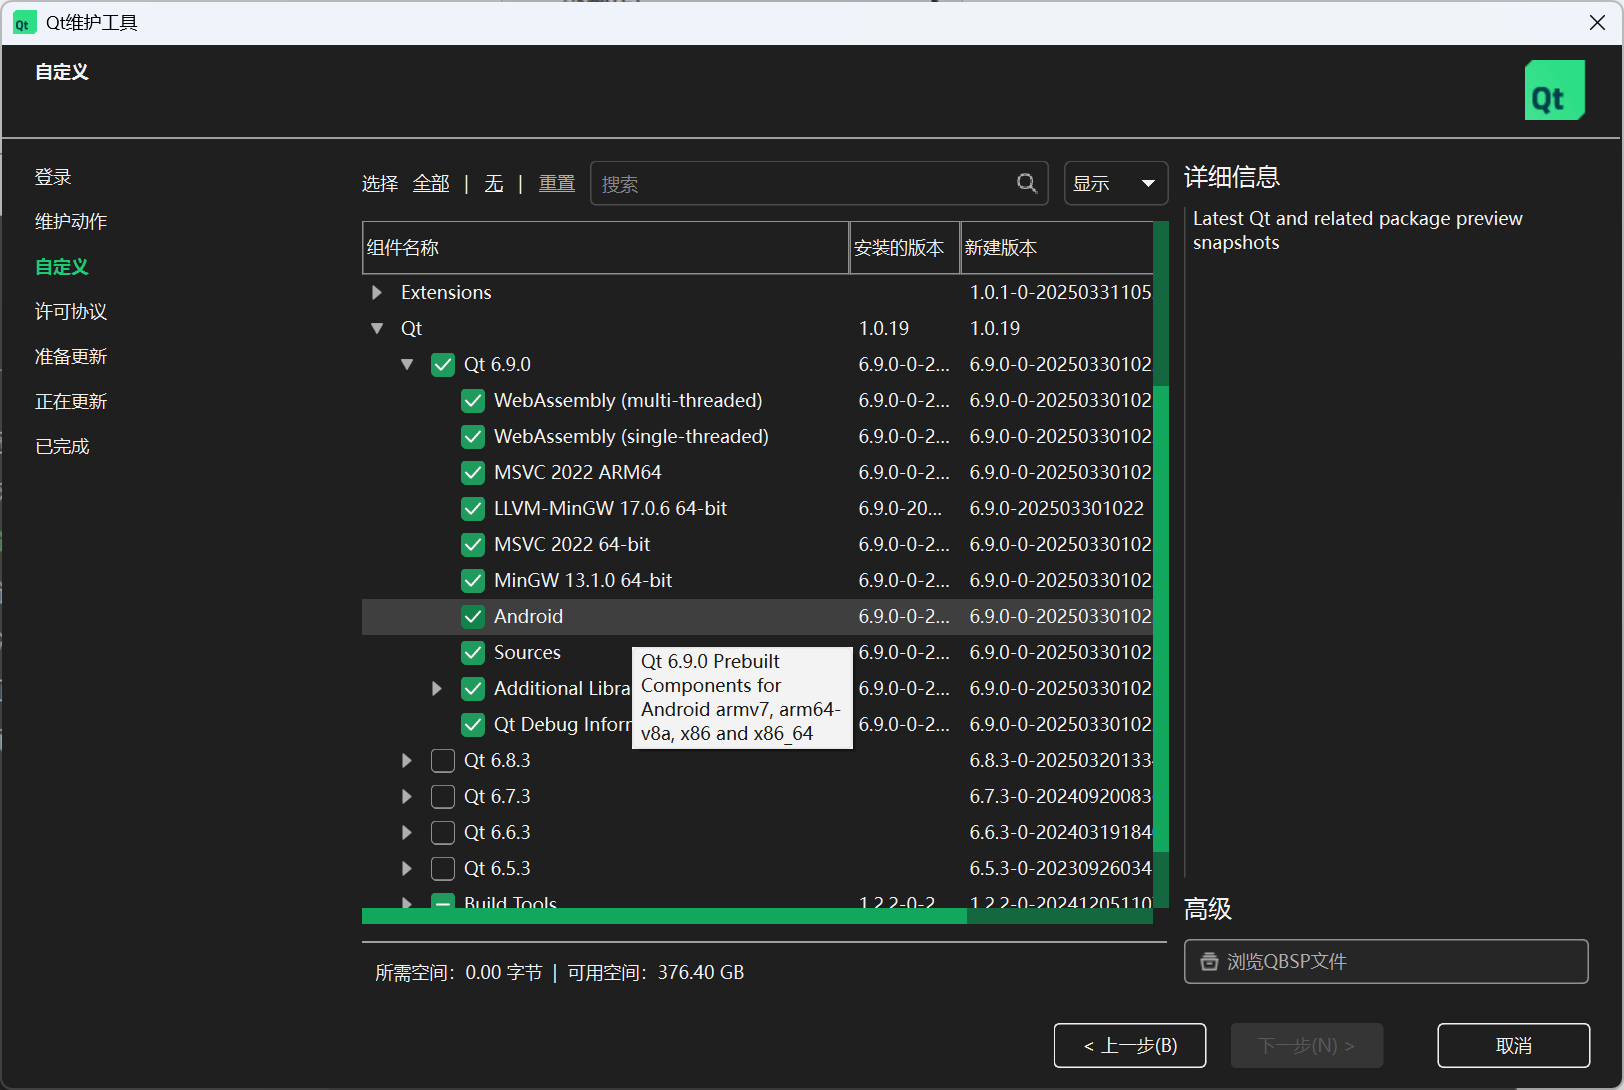This screenshot has width=1624, height=1090.
Task: Click the 安装的版本 column header
Action: [x=904, y=247]
